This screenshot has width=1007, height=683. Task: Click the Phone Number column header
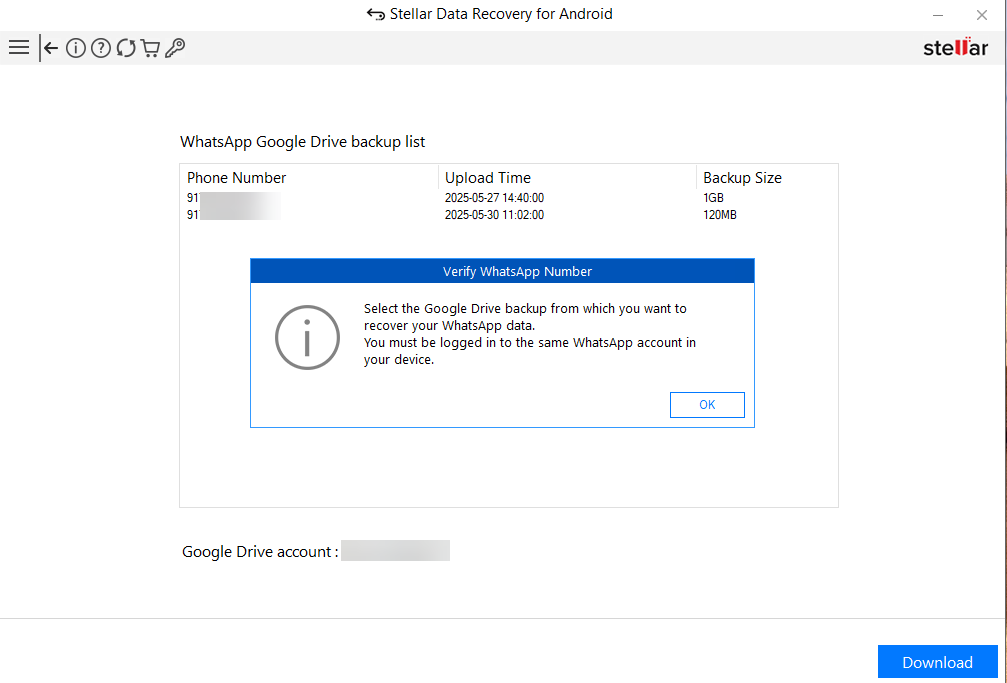coord(237,178)
